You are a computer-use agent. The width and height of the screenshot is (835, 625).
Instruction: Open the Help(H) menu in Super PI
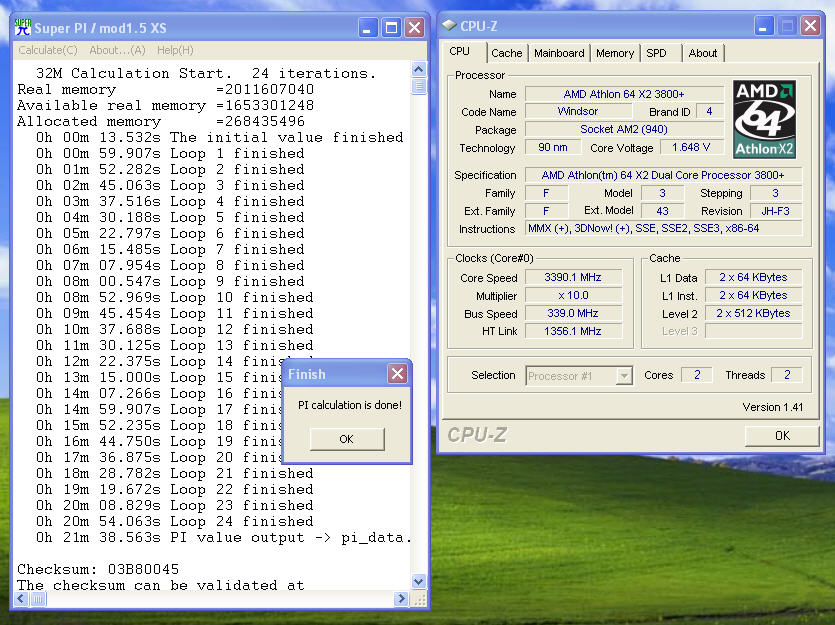(x=175, y=50)
